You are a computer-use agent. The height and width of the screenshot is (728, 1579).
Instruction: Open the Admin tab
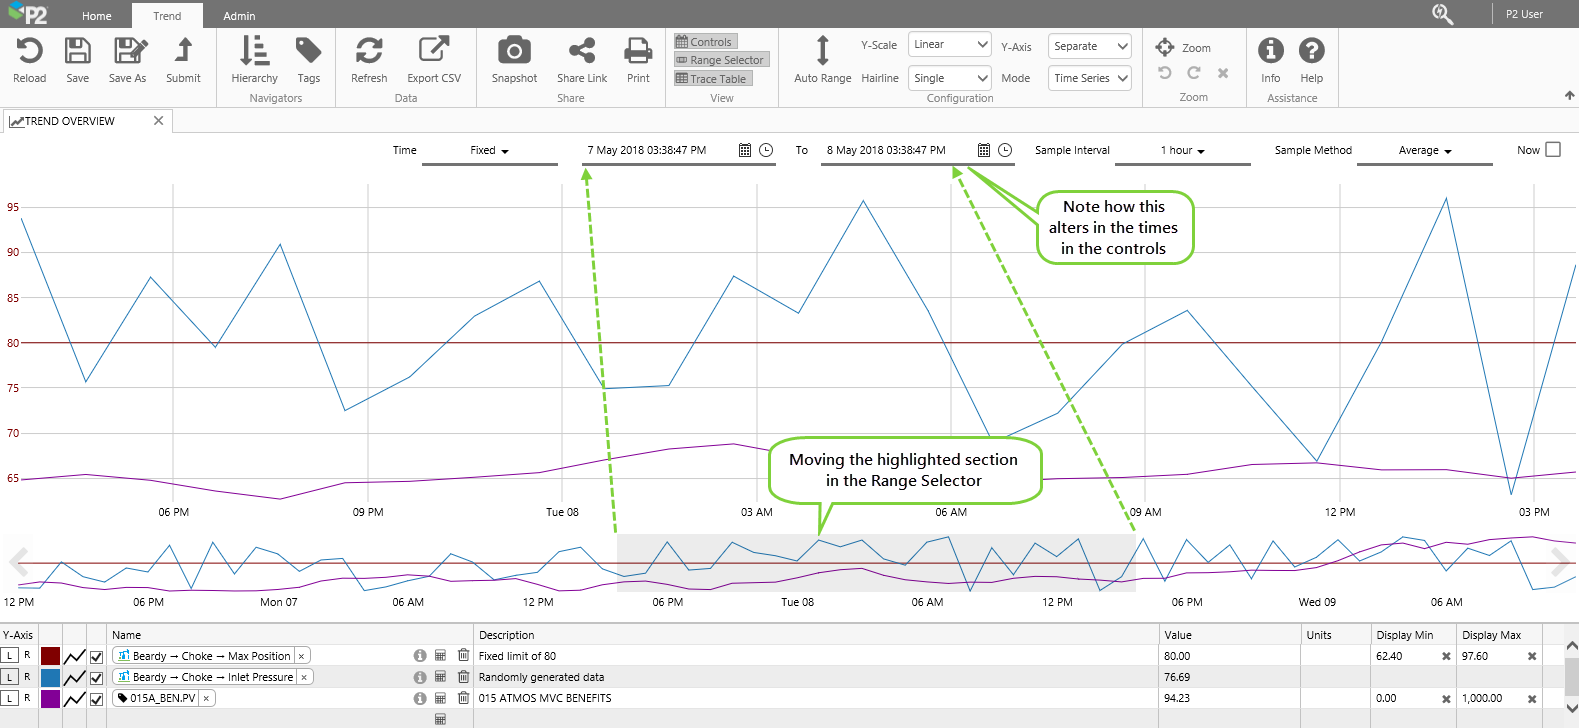click(239, 16)
